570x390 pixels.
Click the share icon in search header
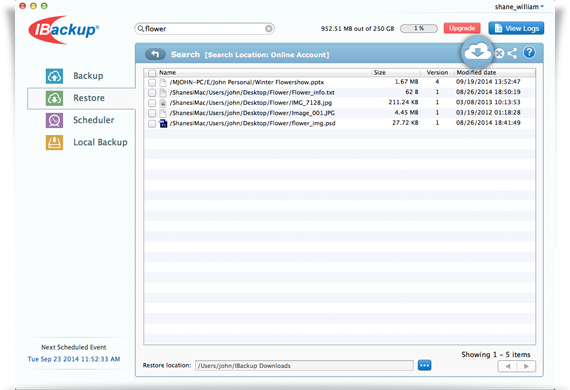pos(512,54)
